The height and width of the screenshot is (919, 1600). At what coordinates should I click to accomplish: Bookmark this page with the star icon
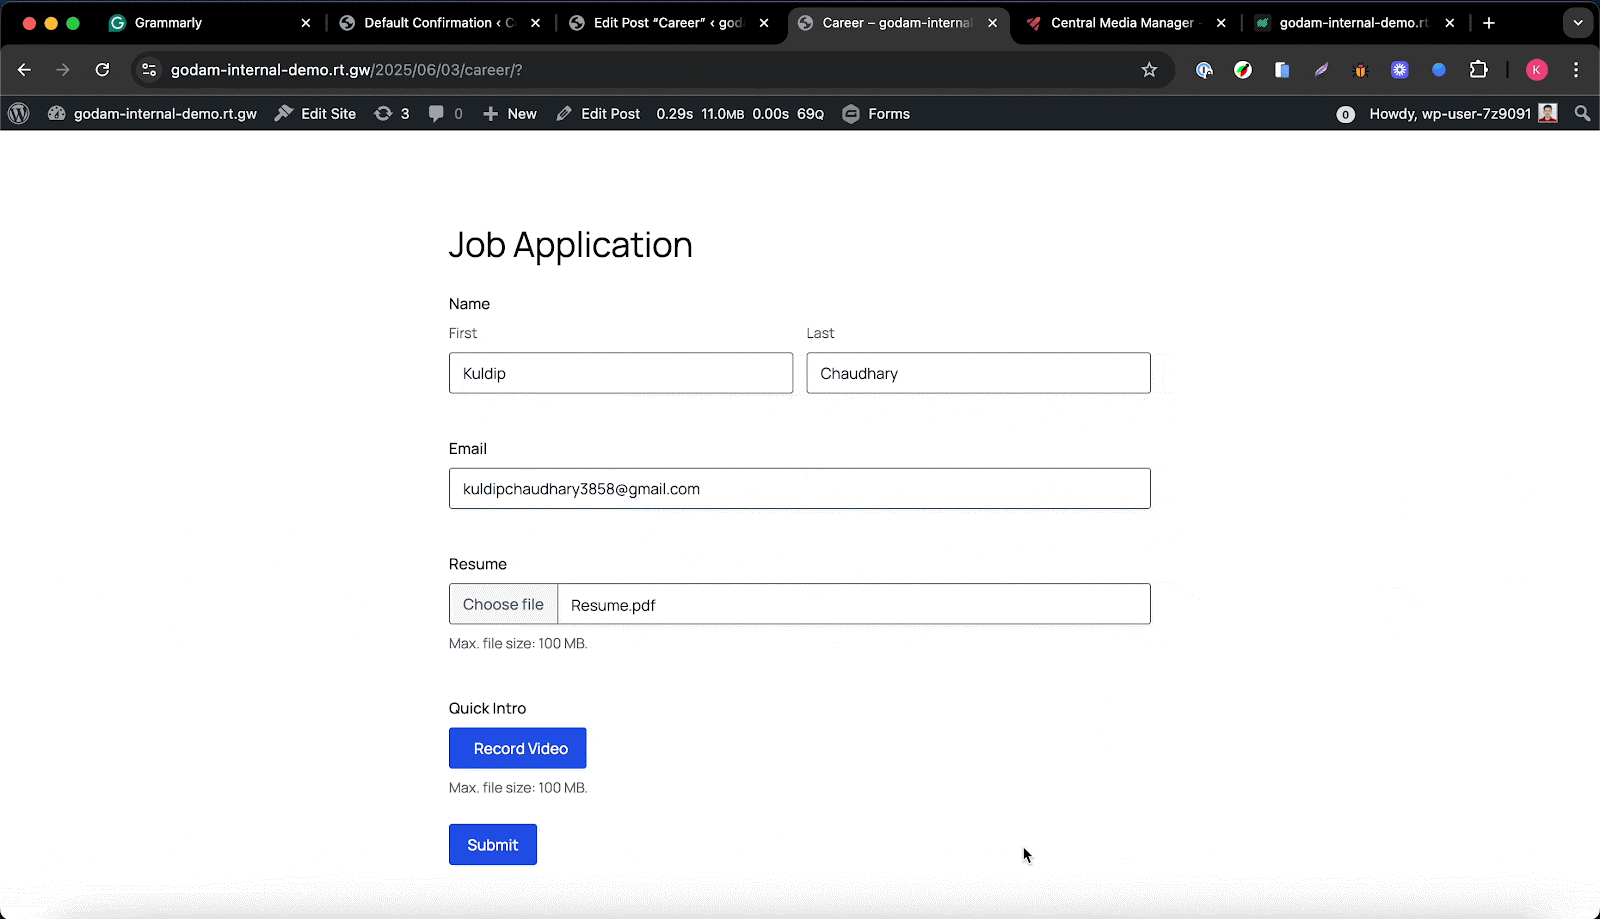pyautogui.click(x=1149, y=70)
